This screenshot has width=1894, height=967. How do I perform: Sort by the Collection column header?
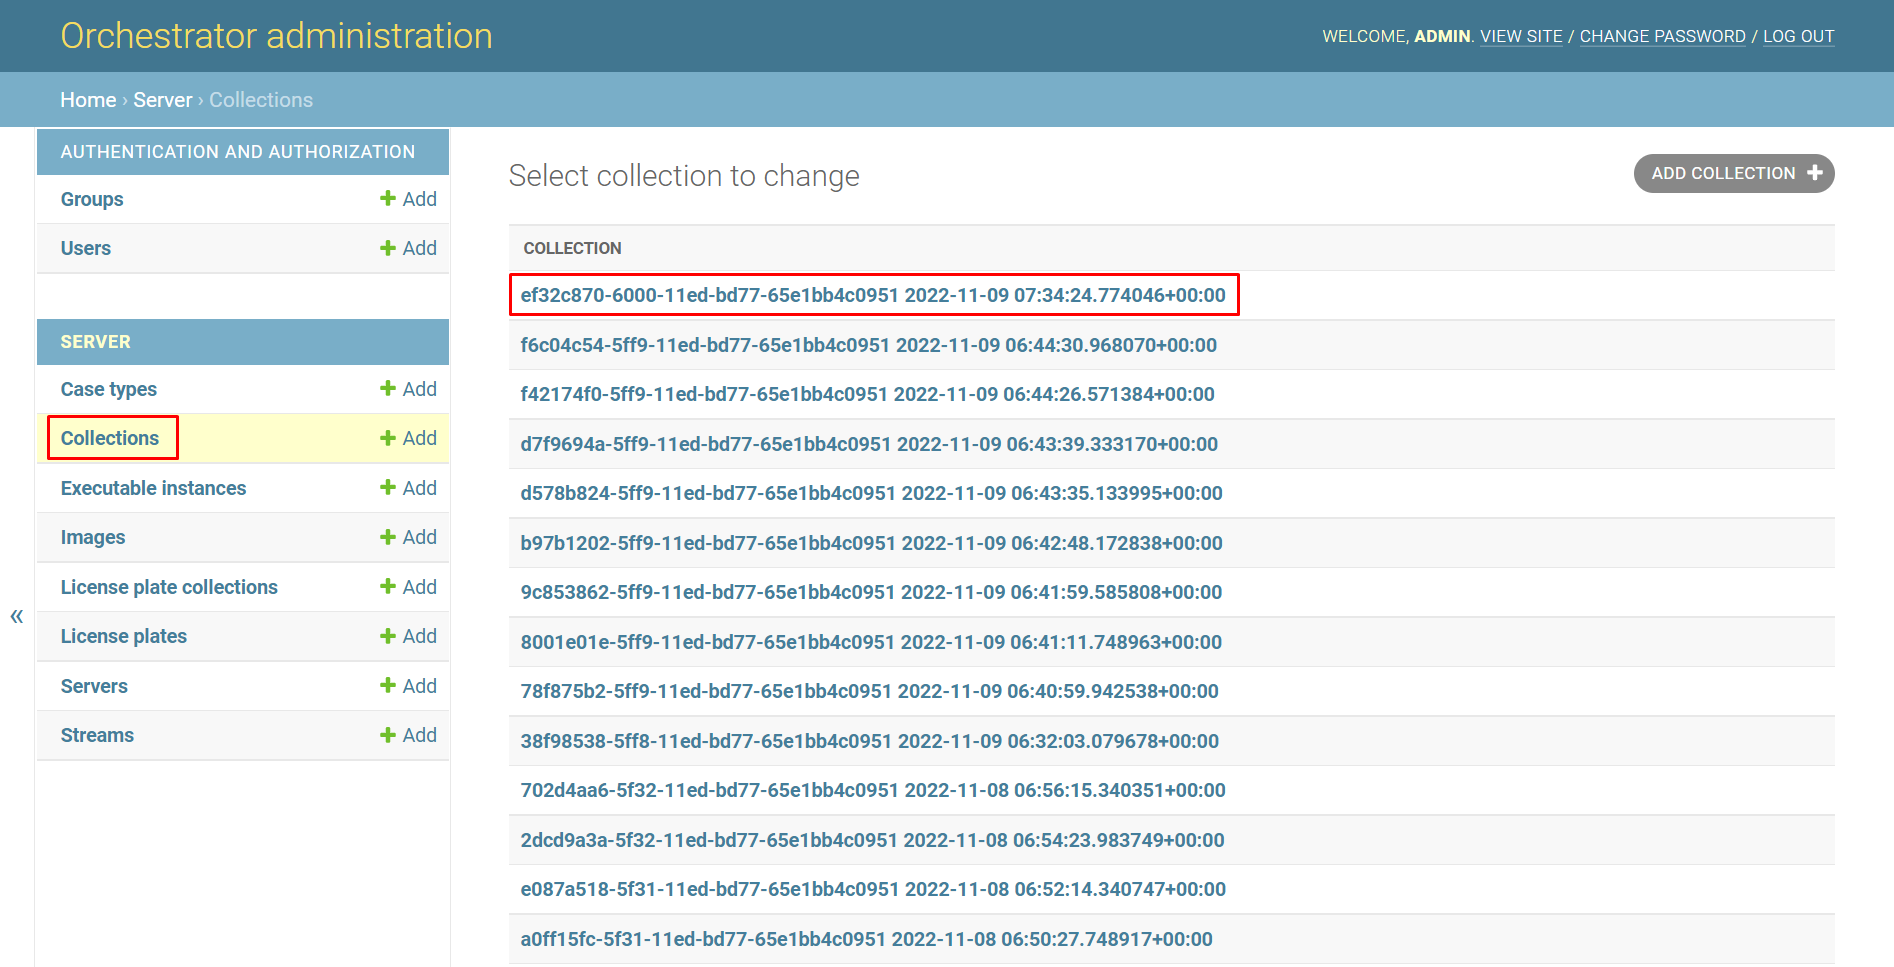[572, 248]
